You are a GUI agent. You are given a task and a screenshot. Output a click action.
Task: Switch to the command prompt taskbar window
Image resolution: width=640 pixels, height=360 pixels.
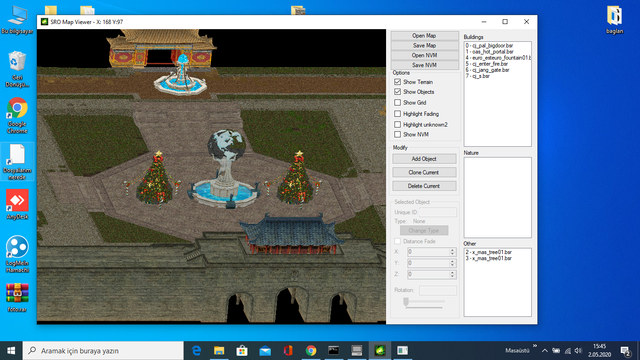[x=333, y=351]
